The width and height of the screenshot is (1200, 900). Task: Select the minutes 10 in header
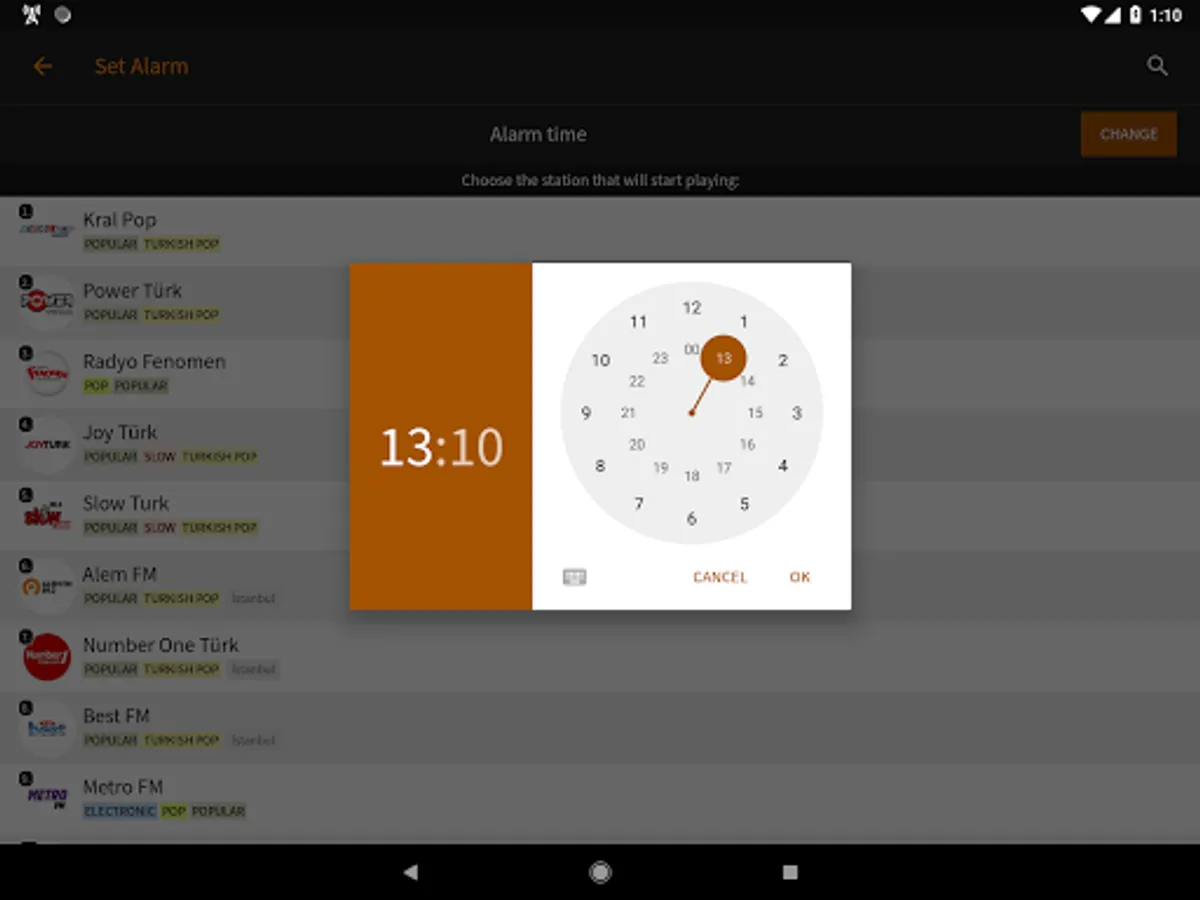475,447
